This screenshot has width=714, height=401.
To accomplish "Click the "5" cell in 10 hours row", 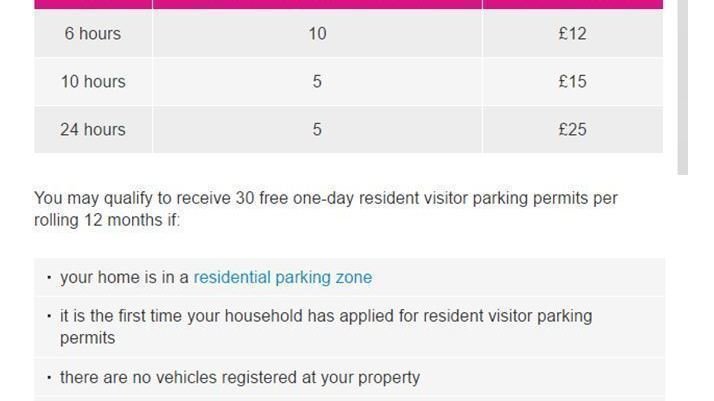I will (317, 81).
